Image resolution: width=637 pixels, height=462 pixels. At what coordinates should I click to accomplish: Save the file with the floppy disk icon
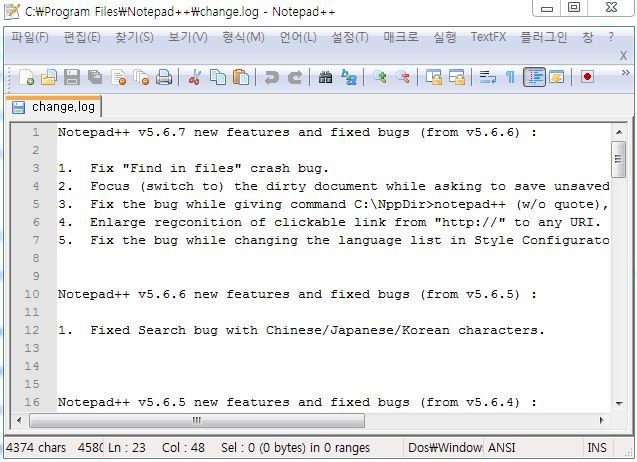[x=72, y=77]
